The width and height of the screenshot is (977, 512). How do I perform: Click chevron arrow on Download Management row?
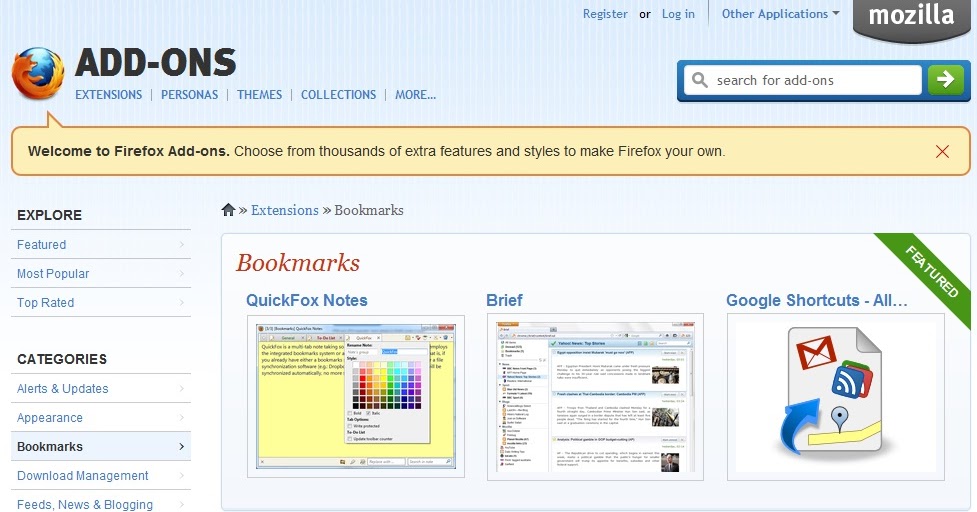point(181,475)
